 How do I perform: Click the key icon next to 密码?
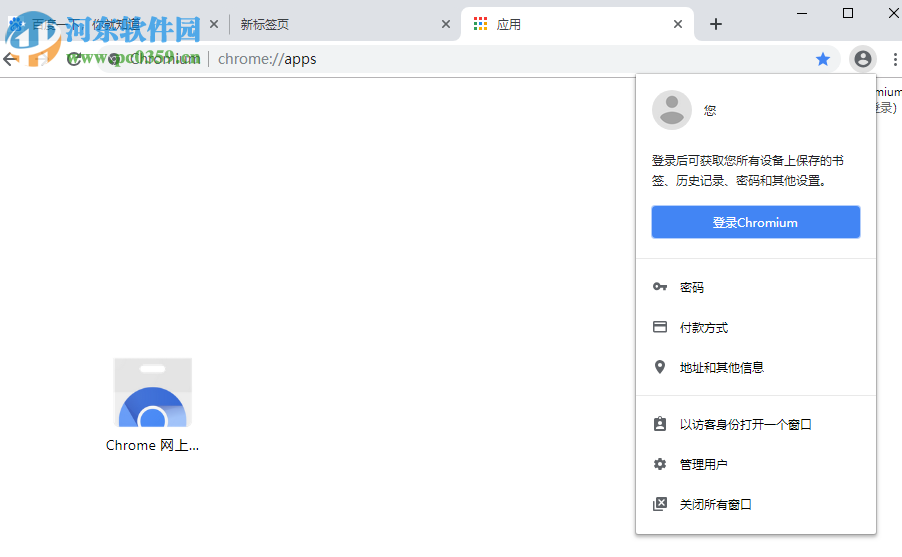[x=660, y=287]
